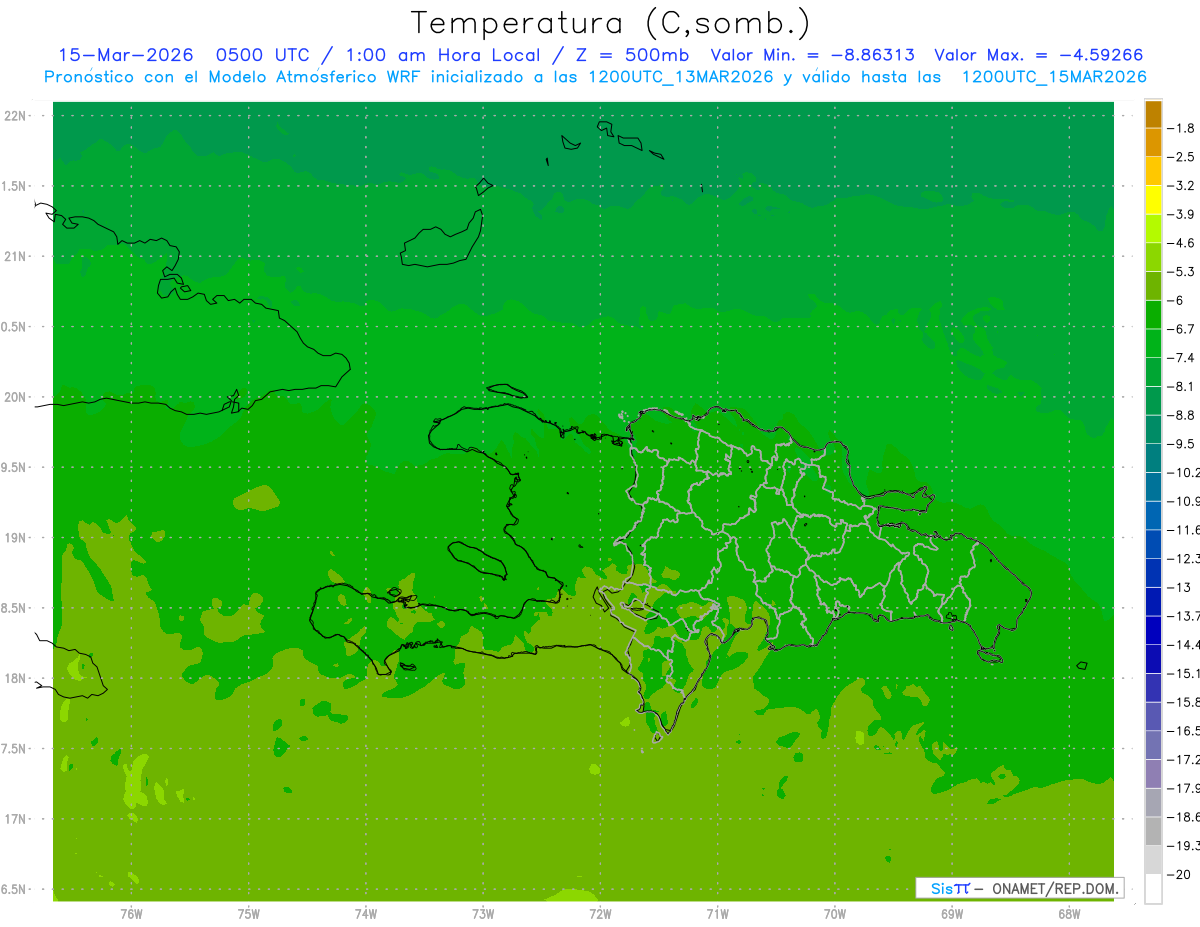Click the lime swatch between -3.9 and -4.6
This screenshot has width=1200, height=927.
pos(1153,229)
